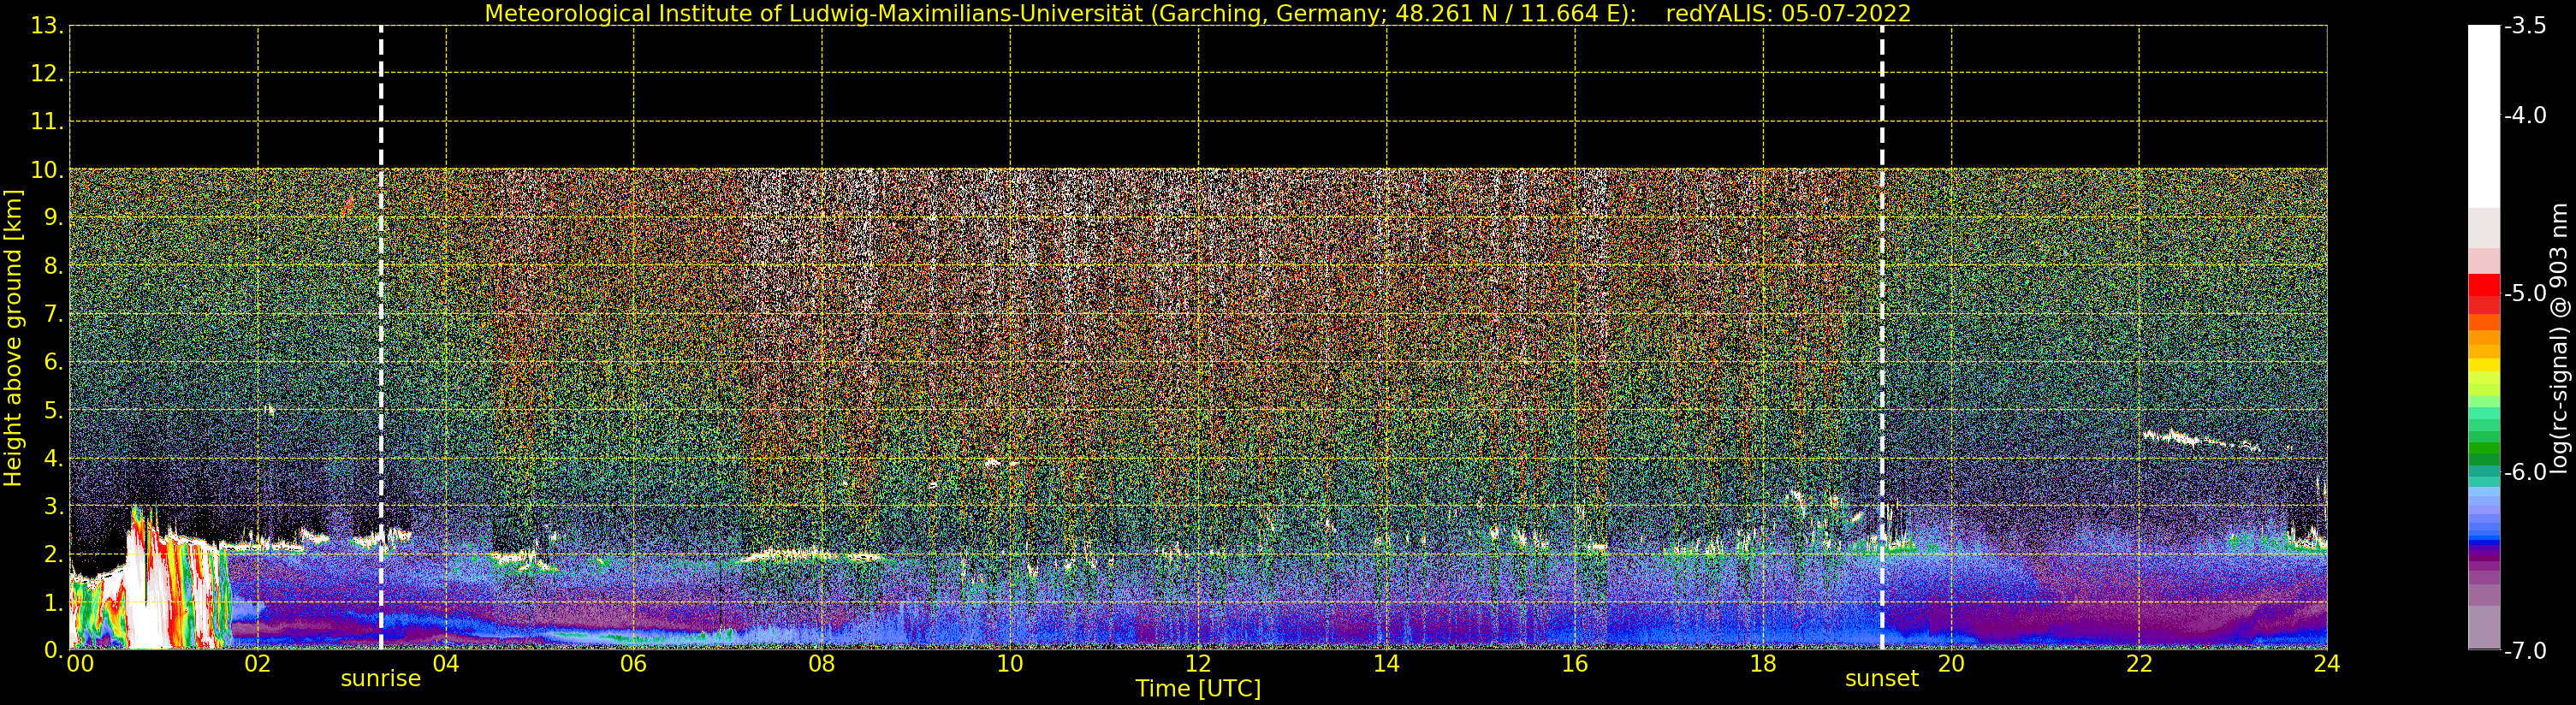
Task: Click the 20 time axis tick
Action: (x=1951, y=664)
